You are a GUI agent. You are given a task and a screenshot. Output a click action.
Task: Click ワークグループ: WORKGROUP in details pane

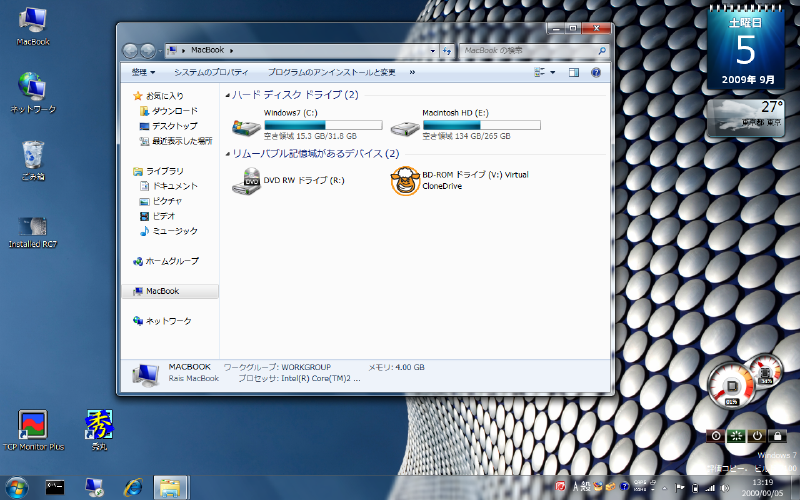(x=278, y=367)
